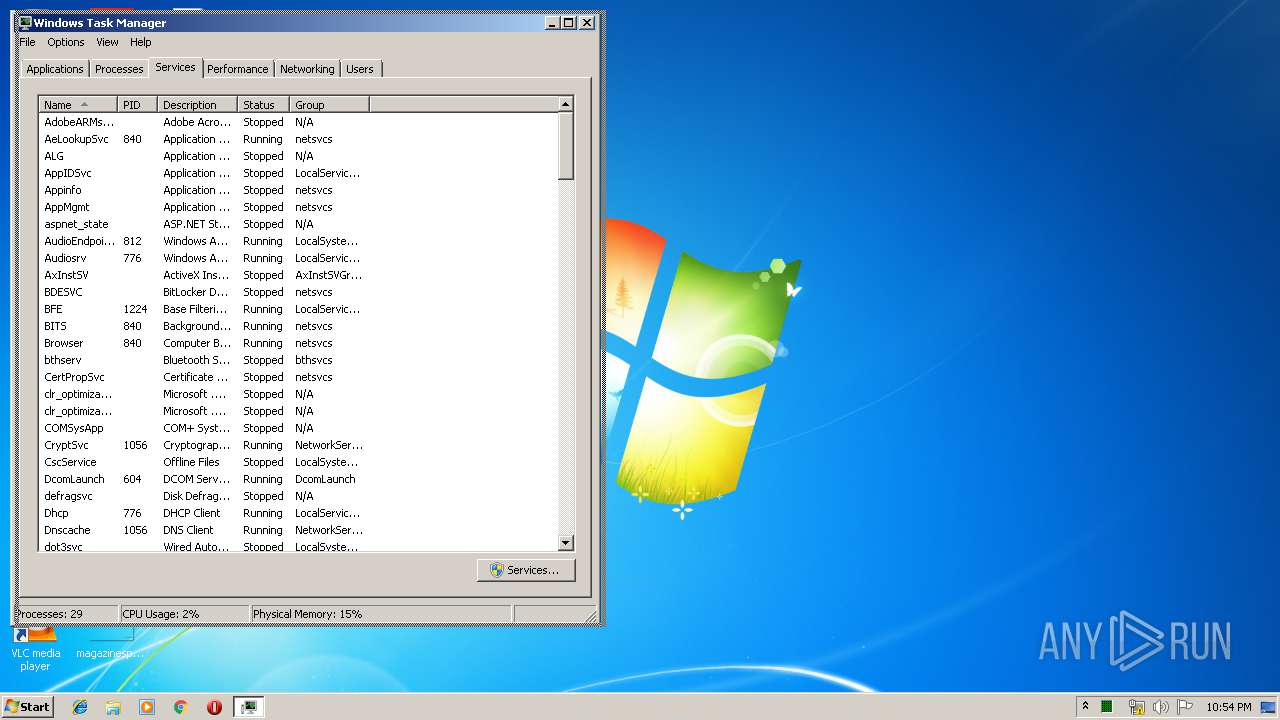This screenshot has height=720, width=1280.
Task: Open the Options menu
Action: click(x=66, y=42)
